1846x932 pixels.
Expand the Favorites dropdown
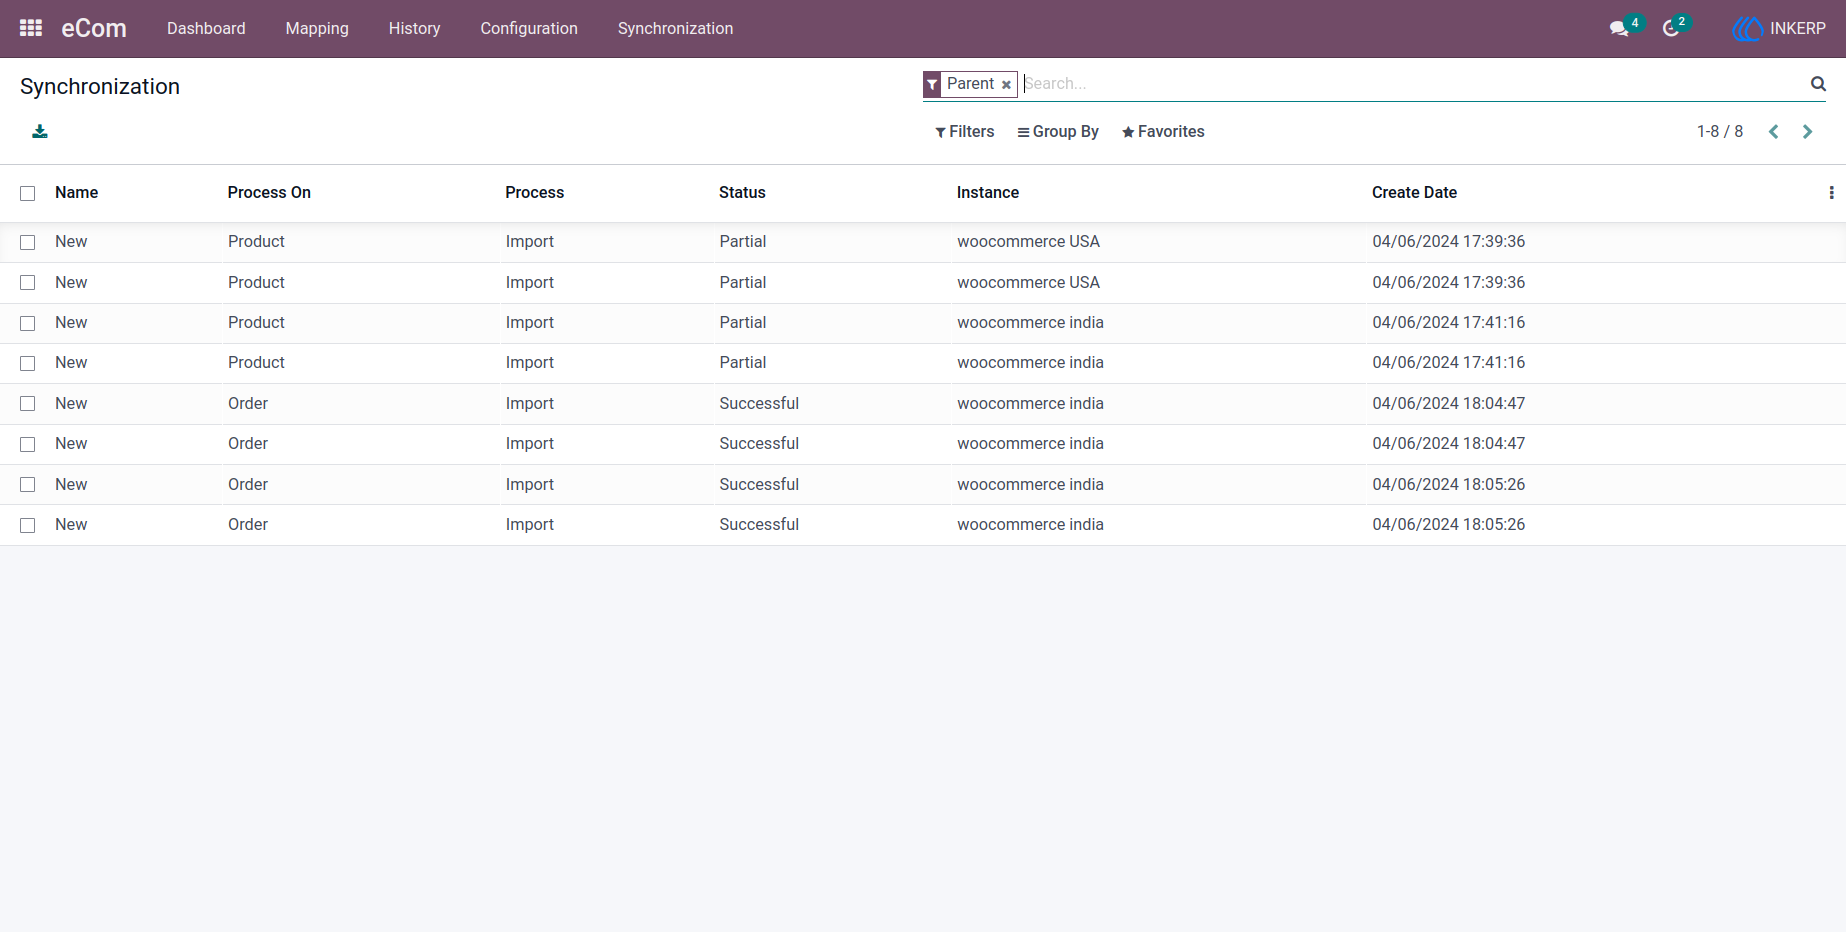pyautogui.click(x=1163, y=132)
